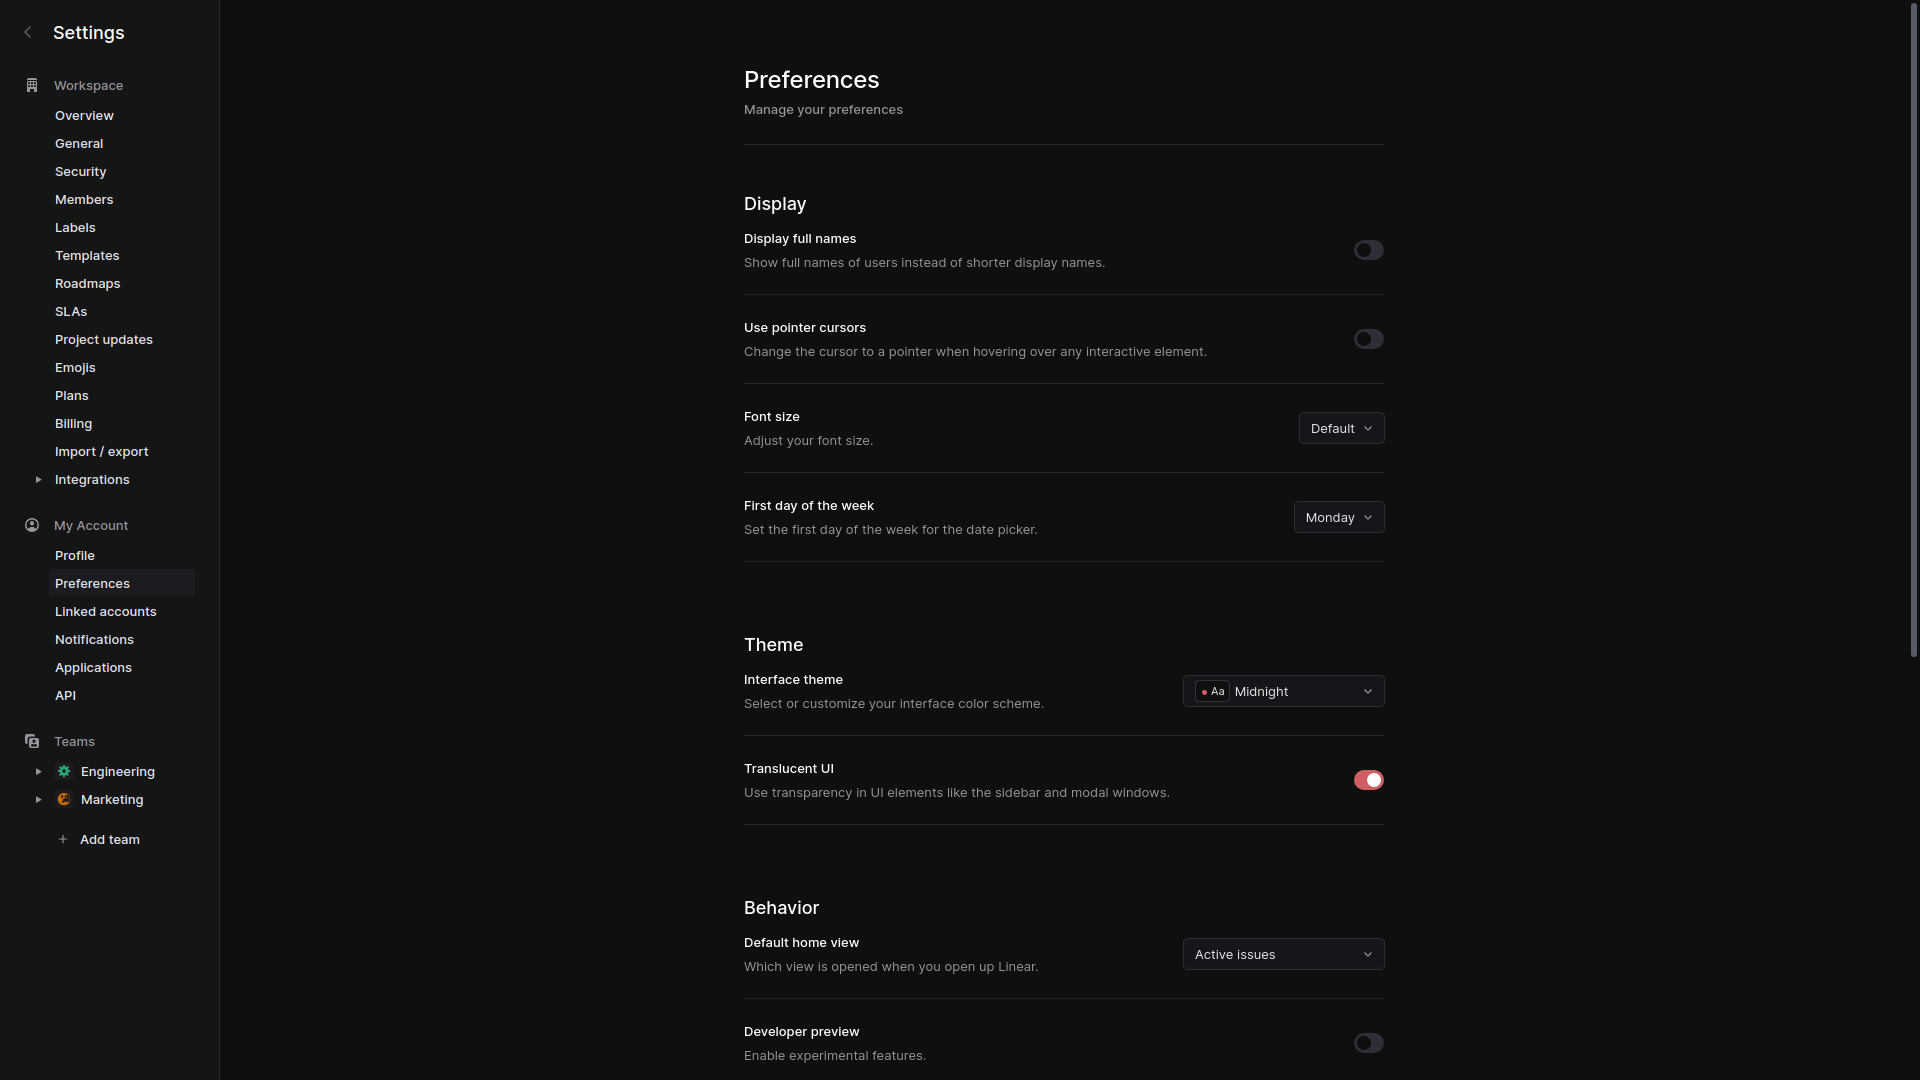Click the My Account icon in sidebar

pyautogui.click(x=32, y=525)
